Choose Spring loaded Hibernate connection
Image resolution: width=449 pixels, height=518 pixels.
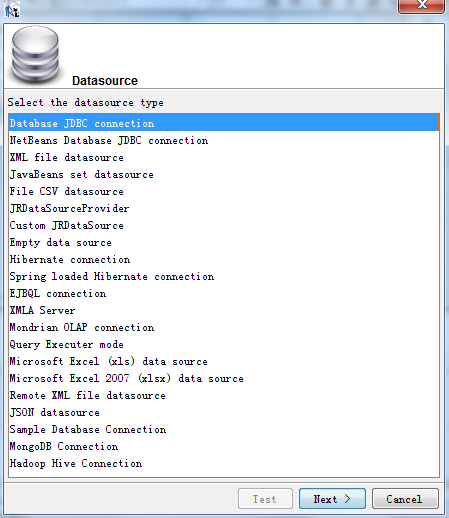(x=224, y=276)
